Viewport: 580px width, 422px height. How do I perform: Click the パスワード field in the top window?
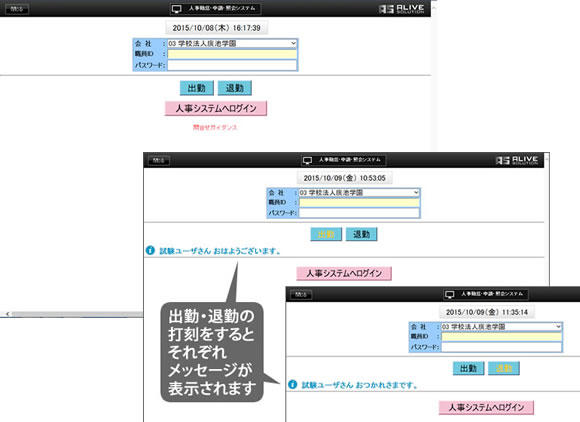click(x=232, y=65)
